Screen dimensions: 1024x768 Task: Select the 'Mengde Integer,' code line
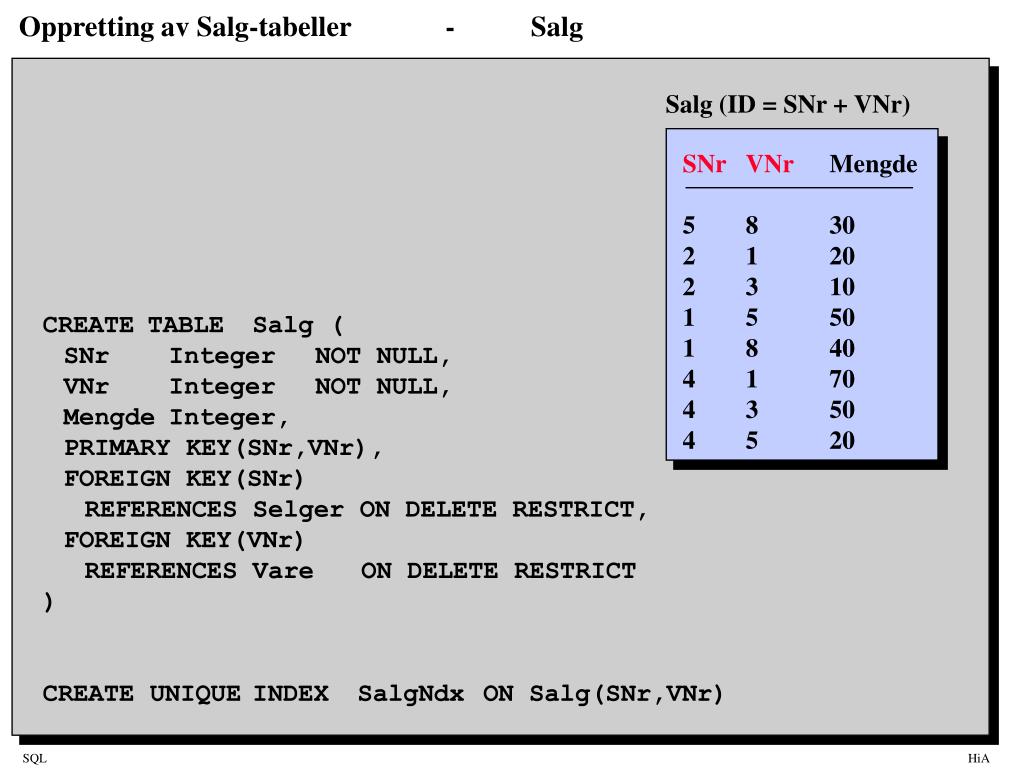(x=176, y=417)
